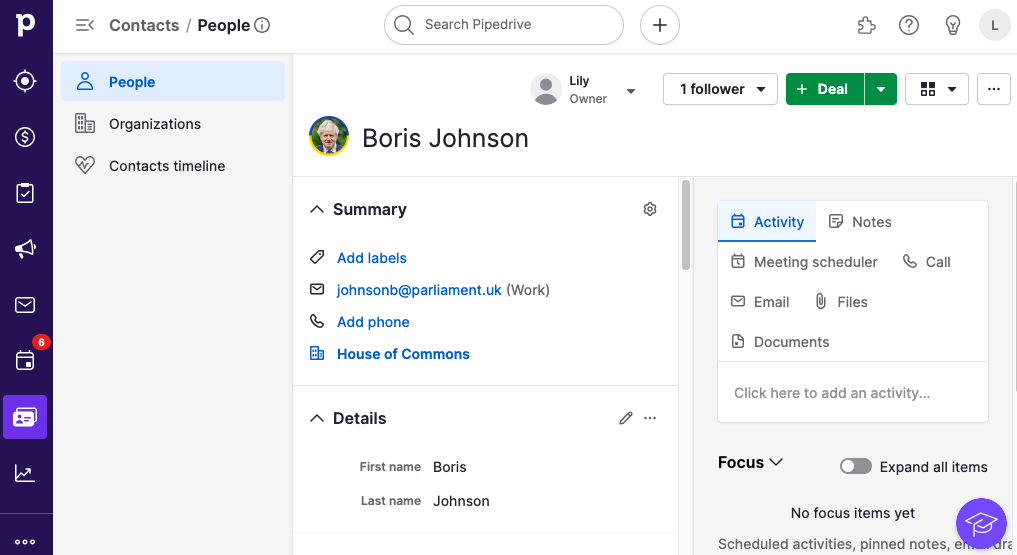
Task: Open the Meeting scheduler tab
Action: pyautogui.click(x=804, y=262)
